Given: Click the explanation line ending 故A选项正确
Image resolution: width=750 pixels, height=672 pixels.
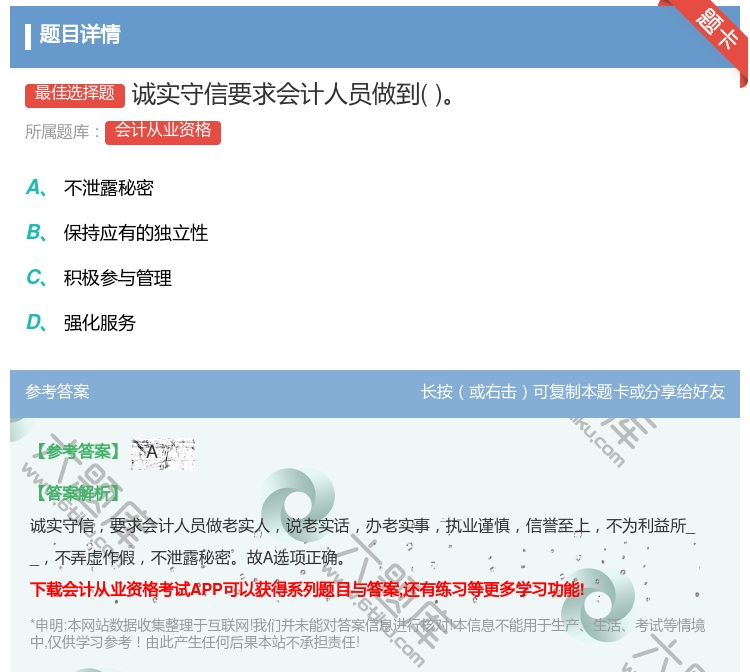Looking at the screenshot, I should [x=187, y=557].
